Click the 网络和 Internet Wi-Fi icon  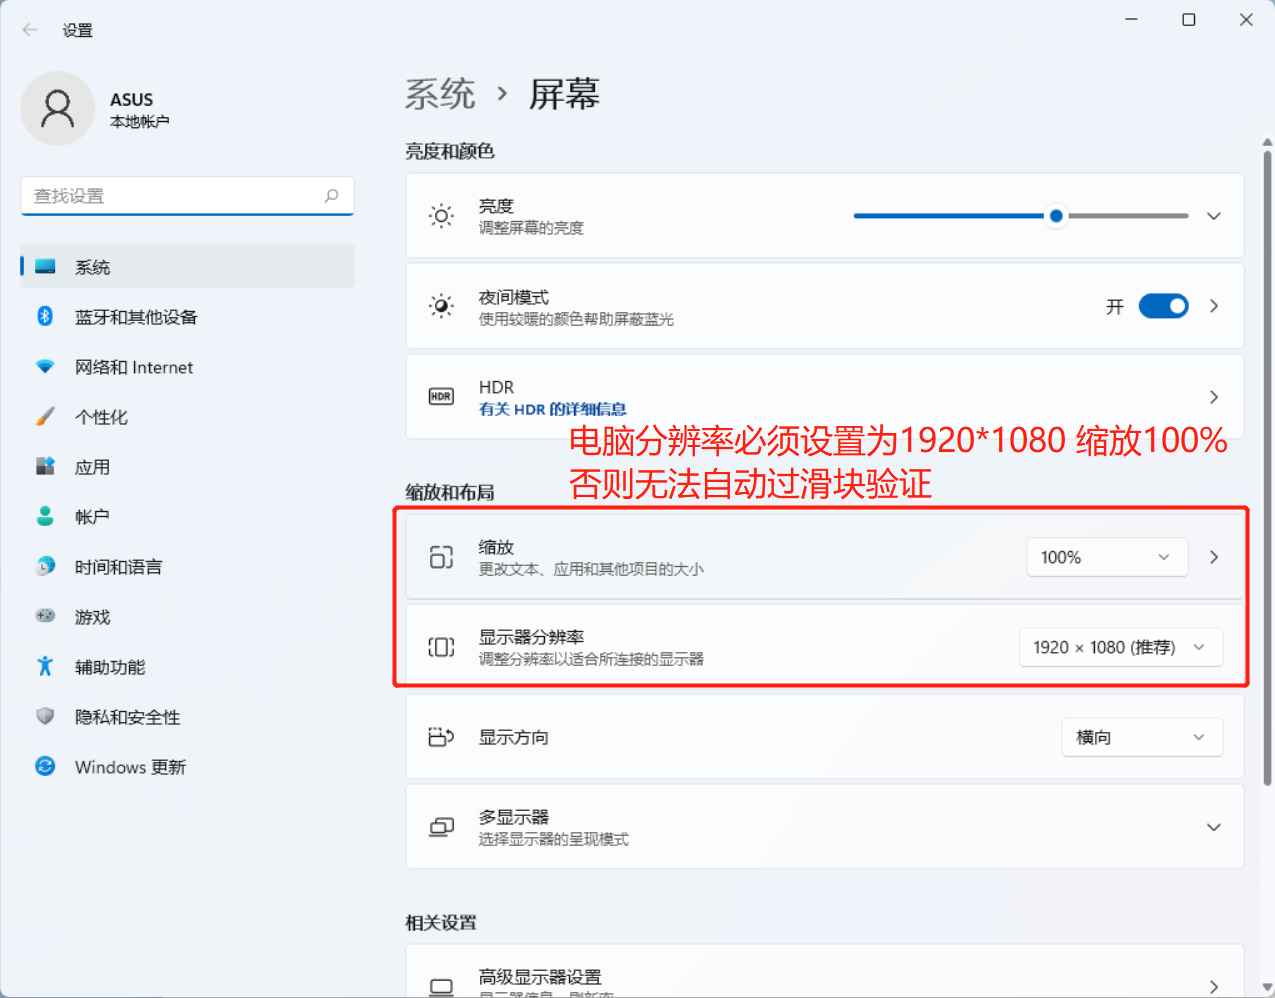coord(45,367)
